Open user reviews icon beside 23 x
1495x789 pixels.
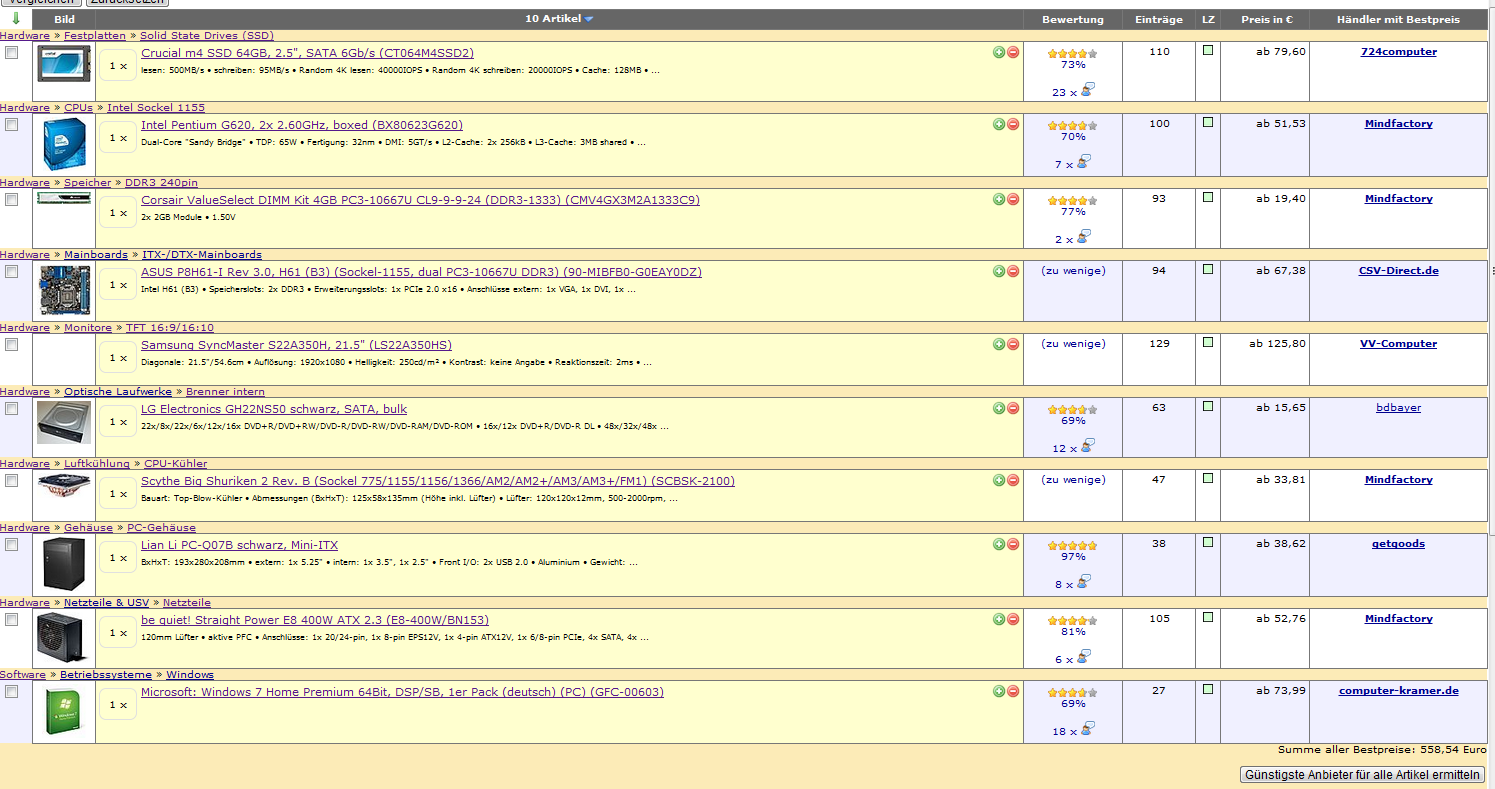[x=1086, y=90]
